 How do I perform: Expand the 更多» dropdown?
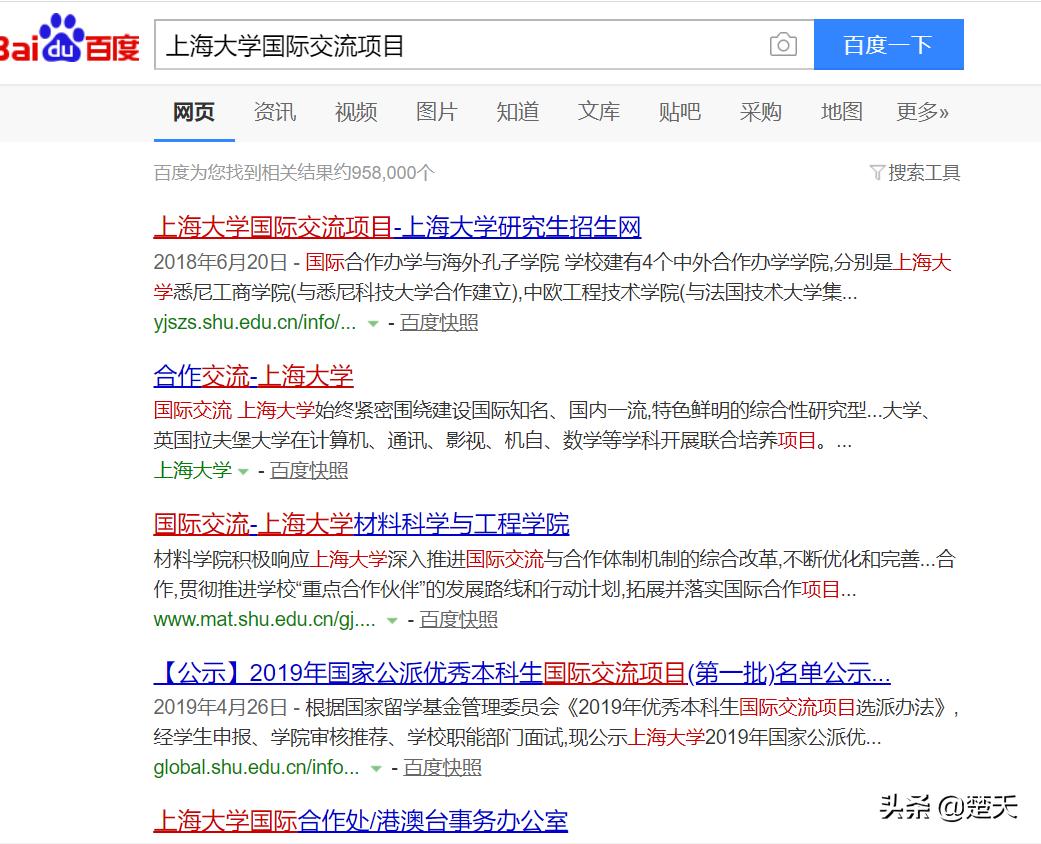pyautogui.click(x=921, y=112)
